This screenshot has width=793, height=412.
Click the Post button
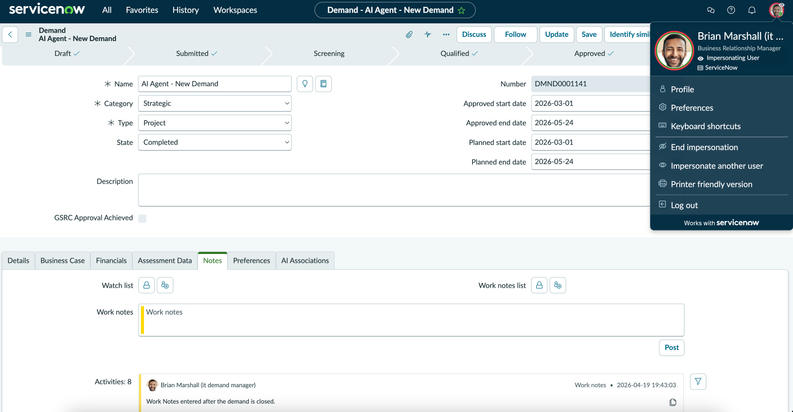click(671, 347)
